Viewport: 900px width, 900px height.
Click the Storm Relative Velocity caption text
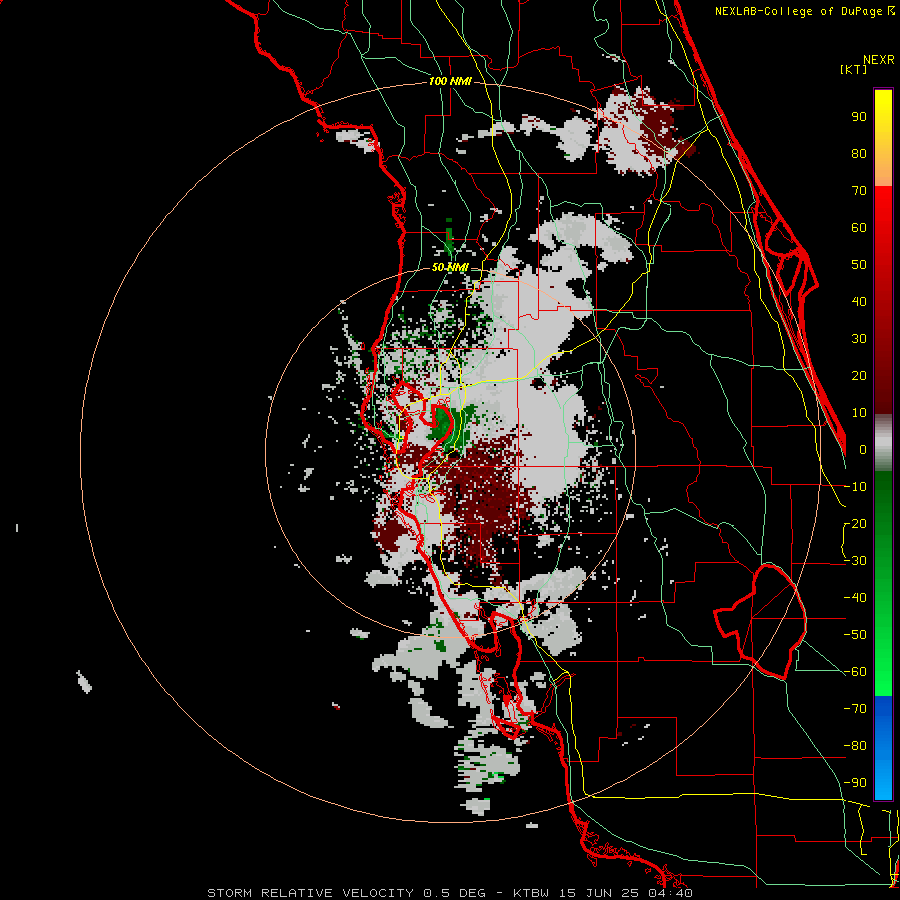pyautogui.click(x=450, y=893)
